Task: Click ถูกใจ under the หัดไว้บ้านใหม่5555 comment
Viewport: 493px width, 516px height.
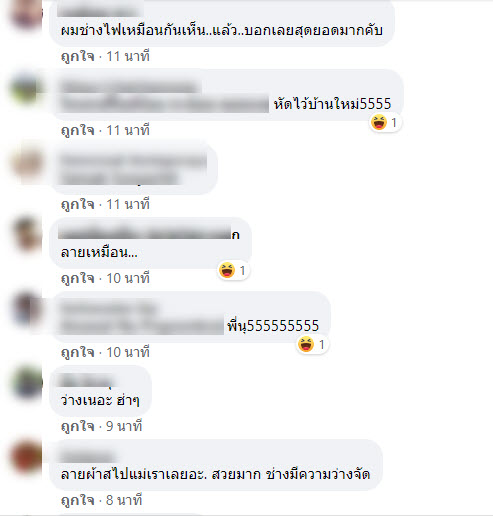Action: click(x=78, y=130)
